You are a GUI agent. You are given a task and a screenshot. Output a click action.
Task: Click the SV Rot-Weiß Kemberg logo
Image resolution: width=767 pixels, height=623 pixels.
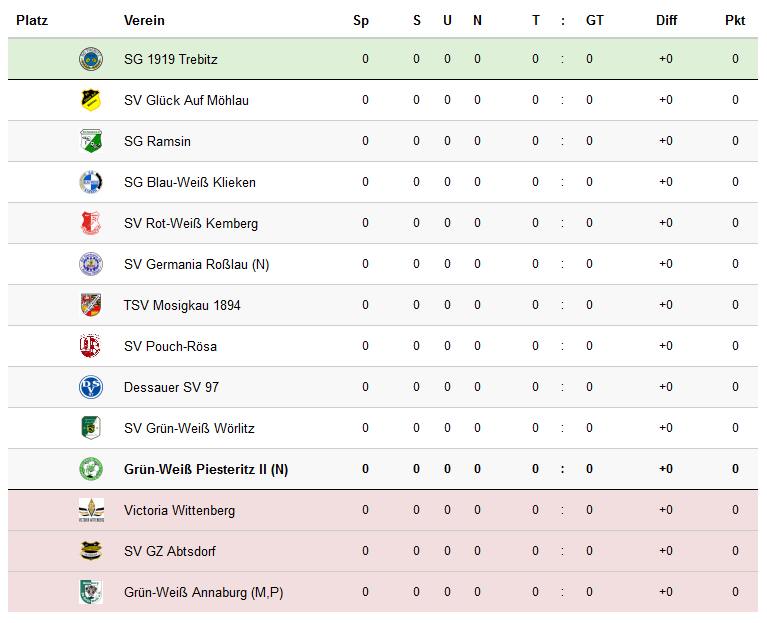coord(91,223)
